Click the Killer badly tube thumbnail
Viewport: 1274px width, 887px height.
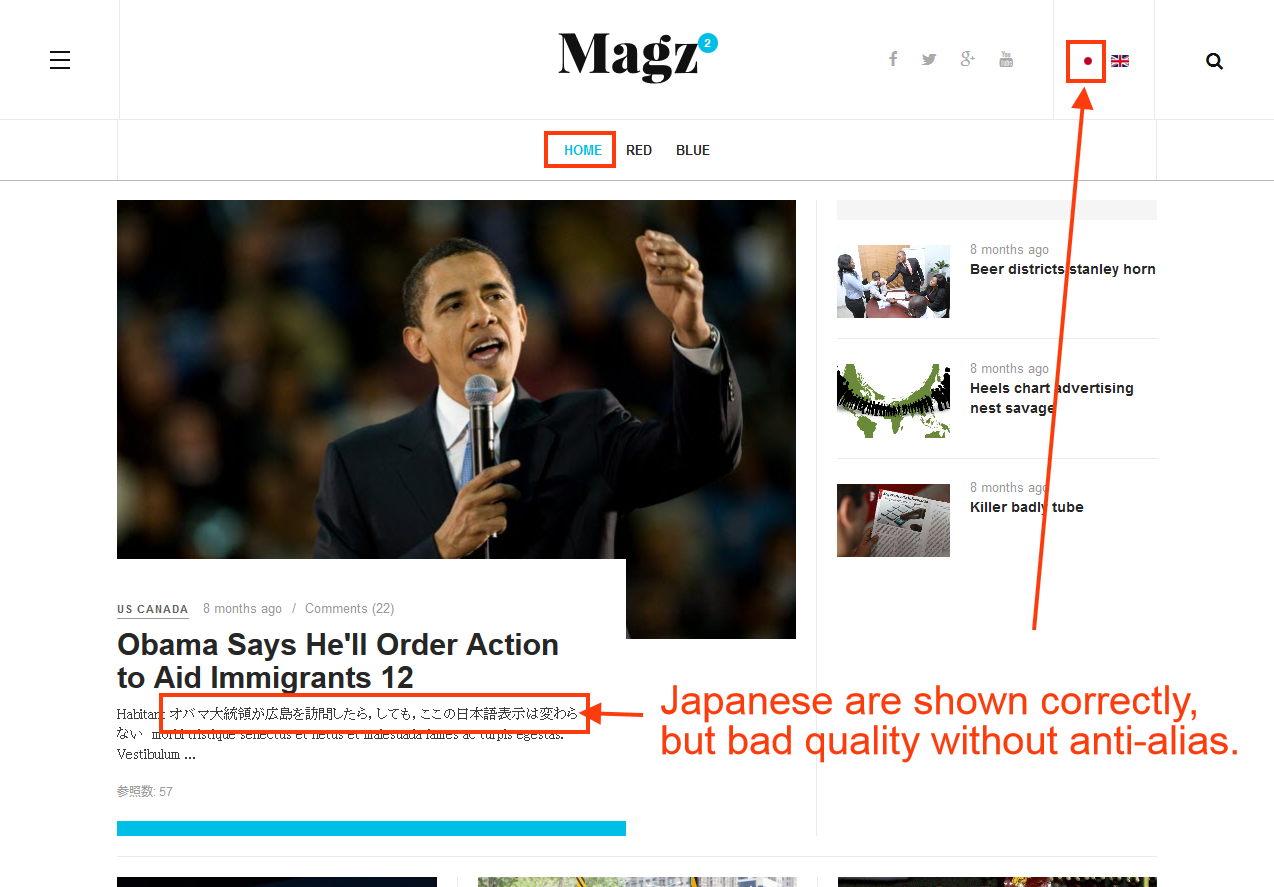click(893, 520)
